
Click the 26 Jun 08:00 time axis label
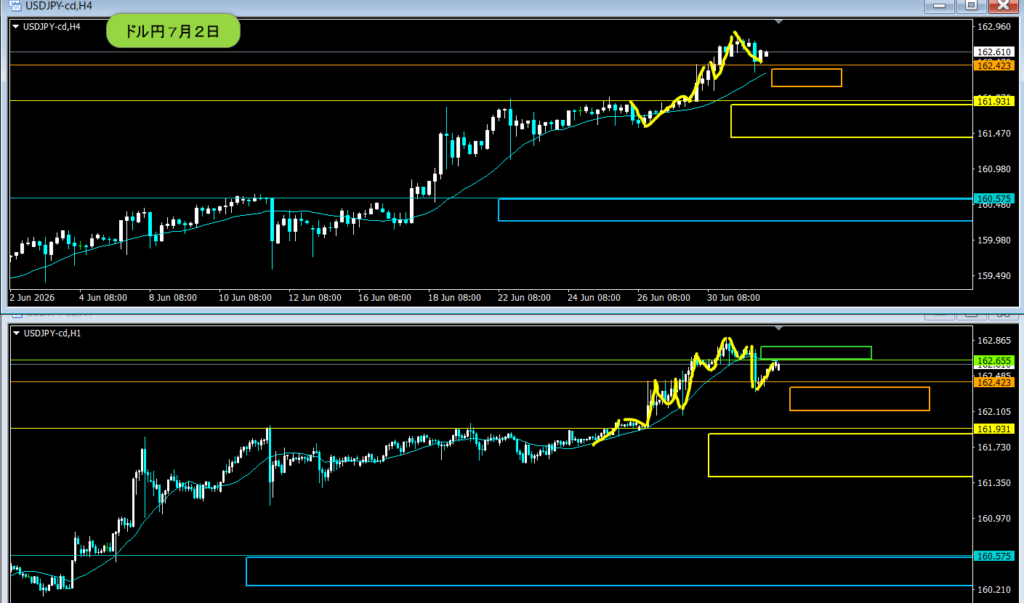coord(664,297)
